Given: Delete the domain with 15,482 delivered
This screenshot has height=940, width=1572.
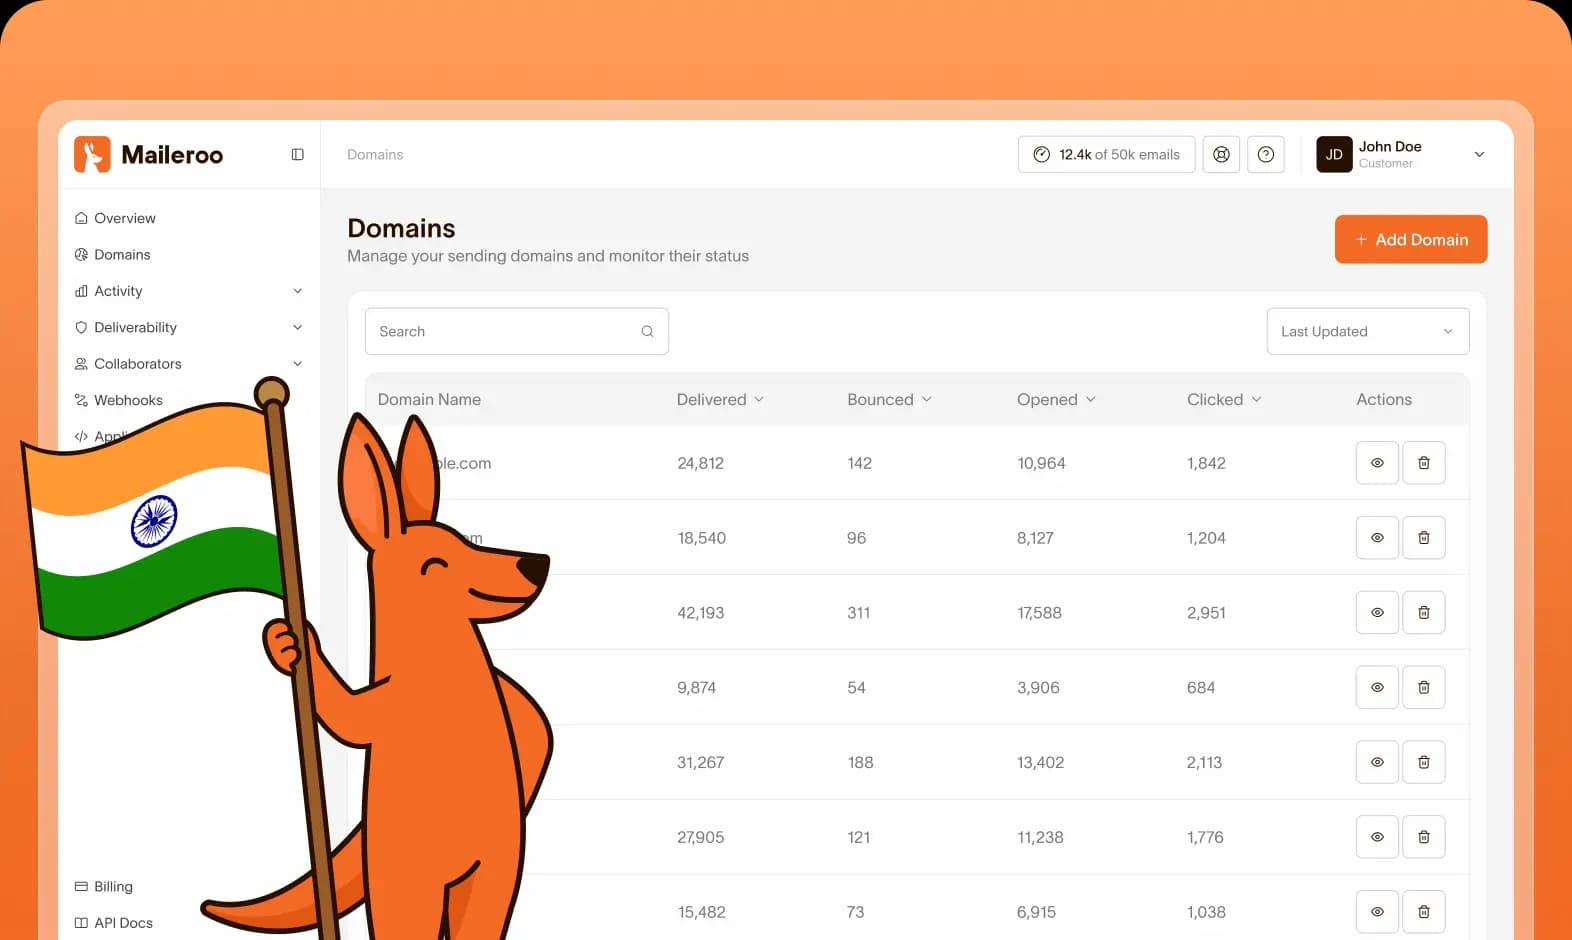Looking at the screenshot, I should coord(1424,912).
